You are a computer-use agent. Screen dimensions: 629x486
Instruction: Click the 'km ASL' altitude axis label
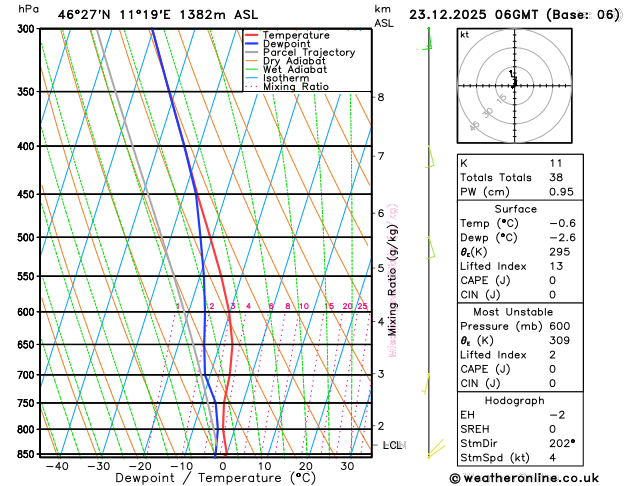click(x=383, y=16)
